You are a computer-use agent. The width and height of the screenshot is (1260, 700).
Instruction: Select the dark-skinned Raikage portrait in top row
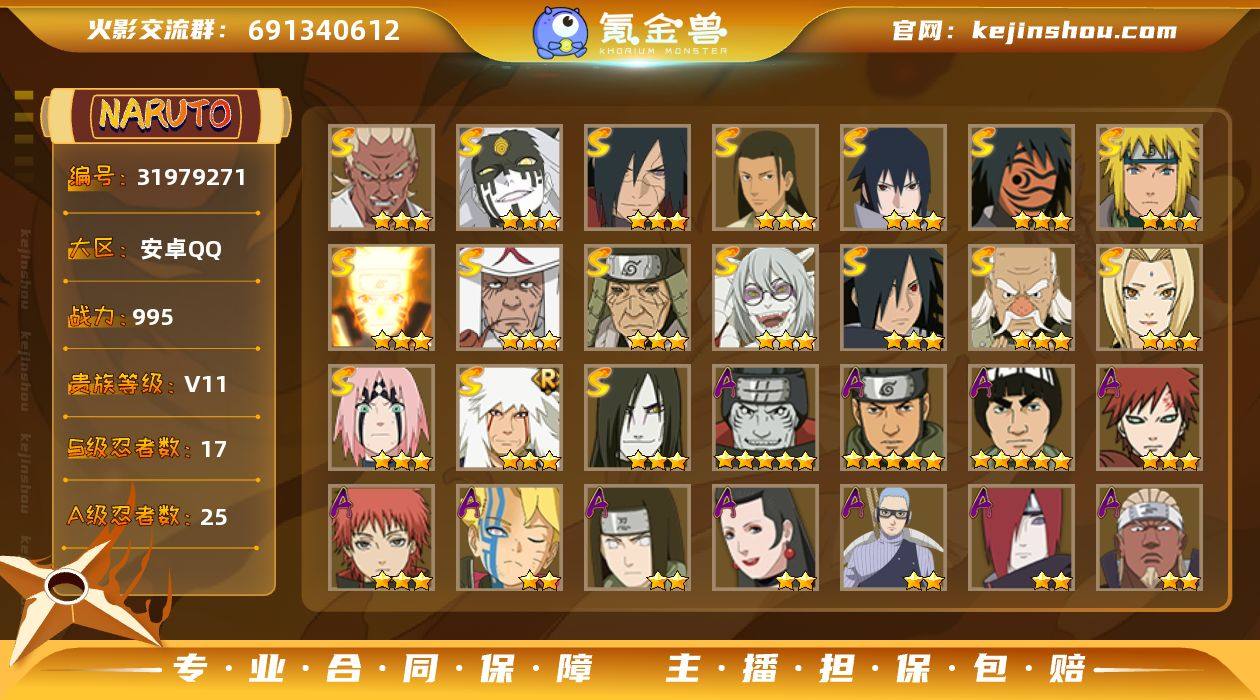381,178
